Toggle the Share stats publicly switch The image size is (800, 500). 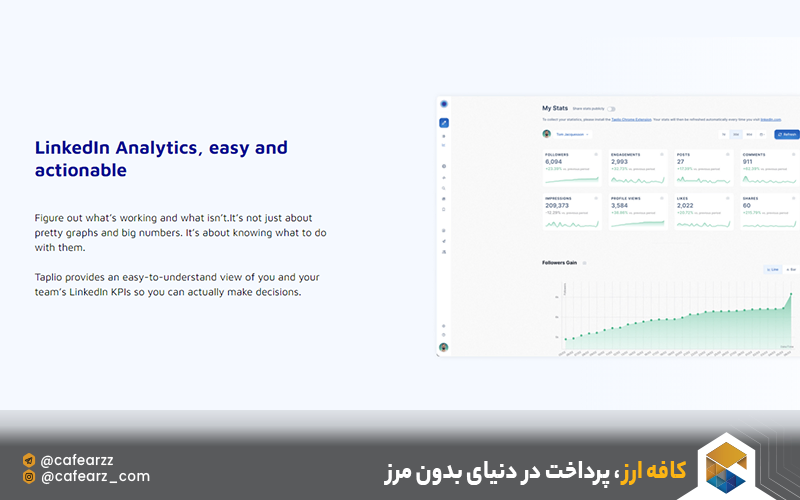click(611, 108)
